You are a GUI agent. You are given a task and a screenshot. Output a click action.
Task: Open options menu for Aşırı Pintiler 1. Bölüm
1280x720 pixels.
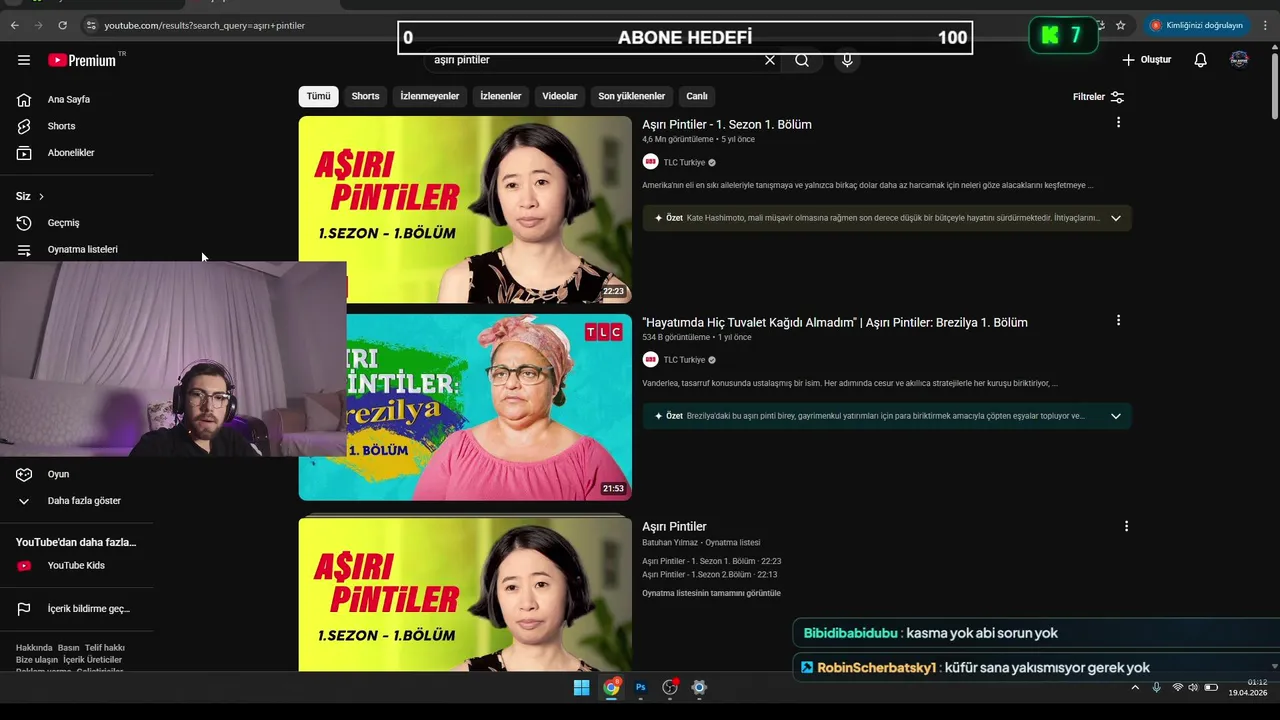click(1118, 122)
